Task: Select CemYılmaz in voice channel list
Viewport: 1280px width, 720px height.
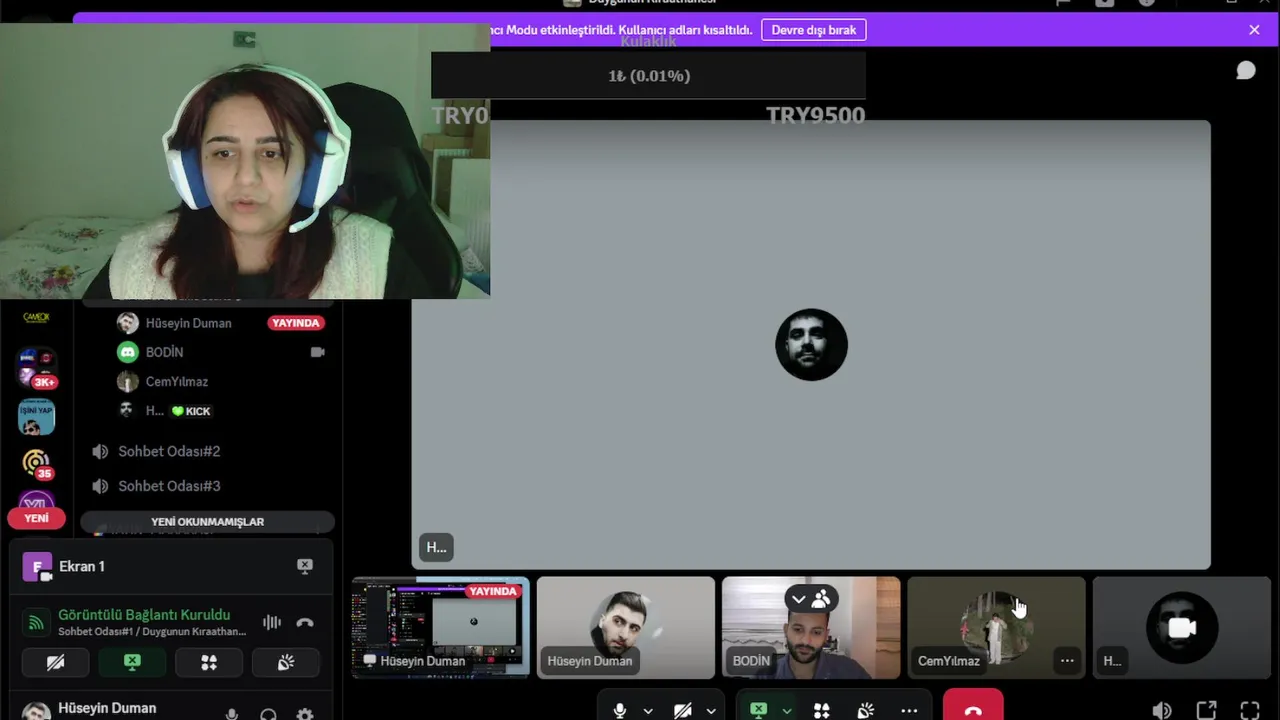Action: (x=176, y=381)
